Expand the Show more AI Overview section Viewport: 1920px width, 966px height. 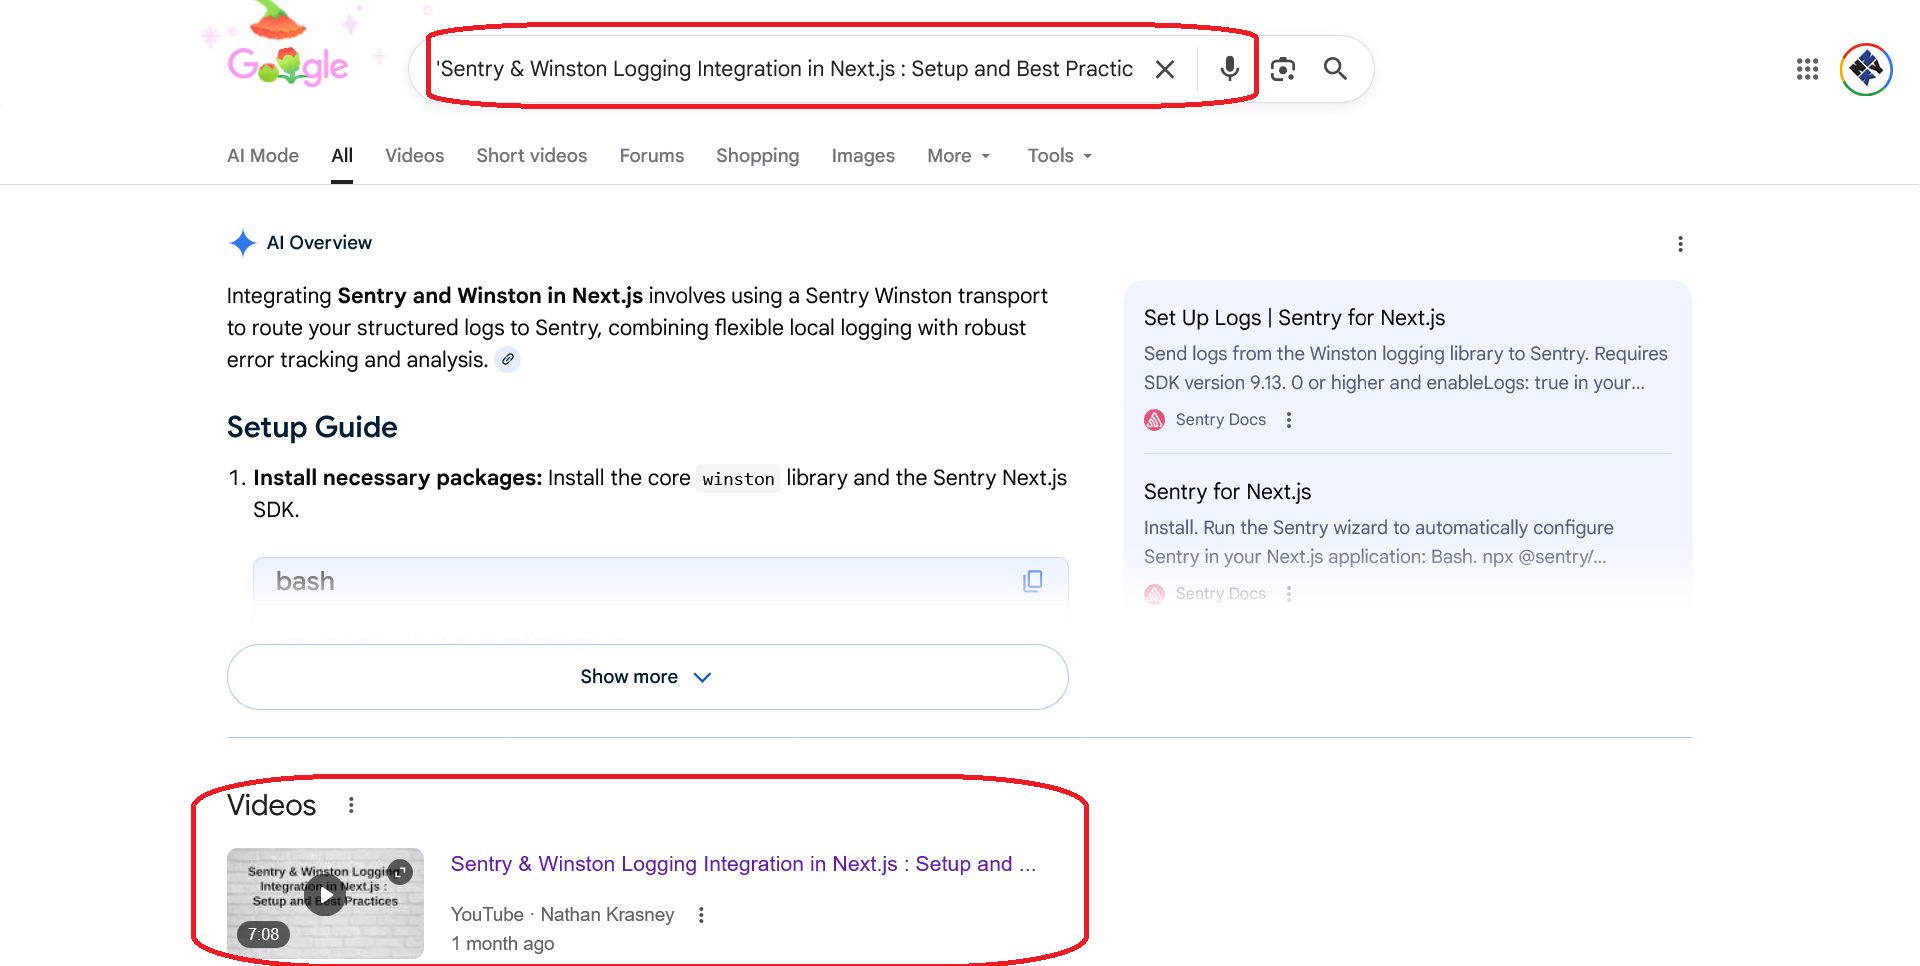click(646, 676)
